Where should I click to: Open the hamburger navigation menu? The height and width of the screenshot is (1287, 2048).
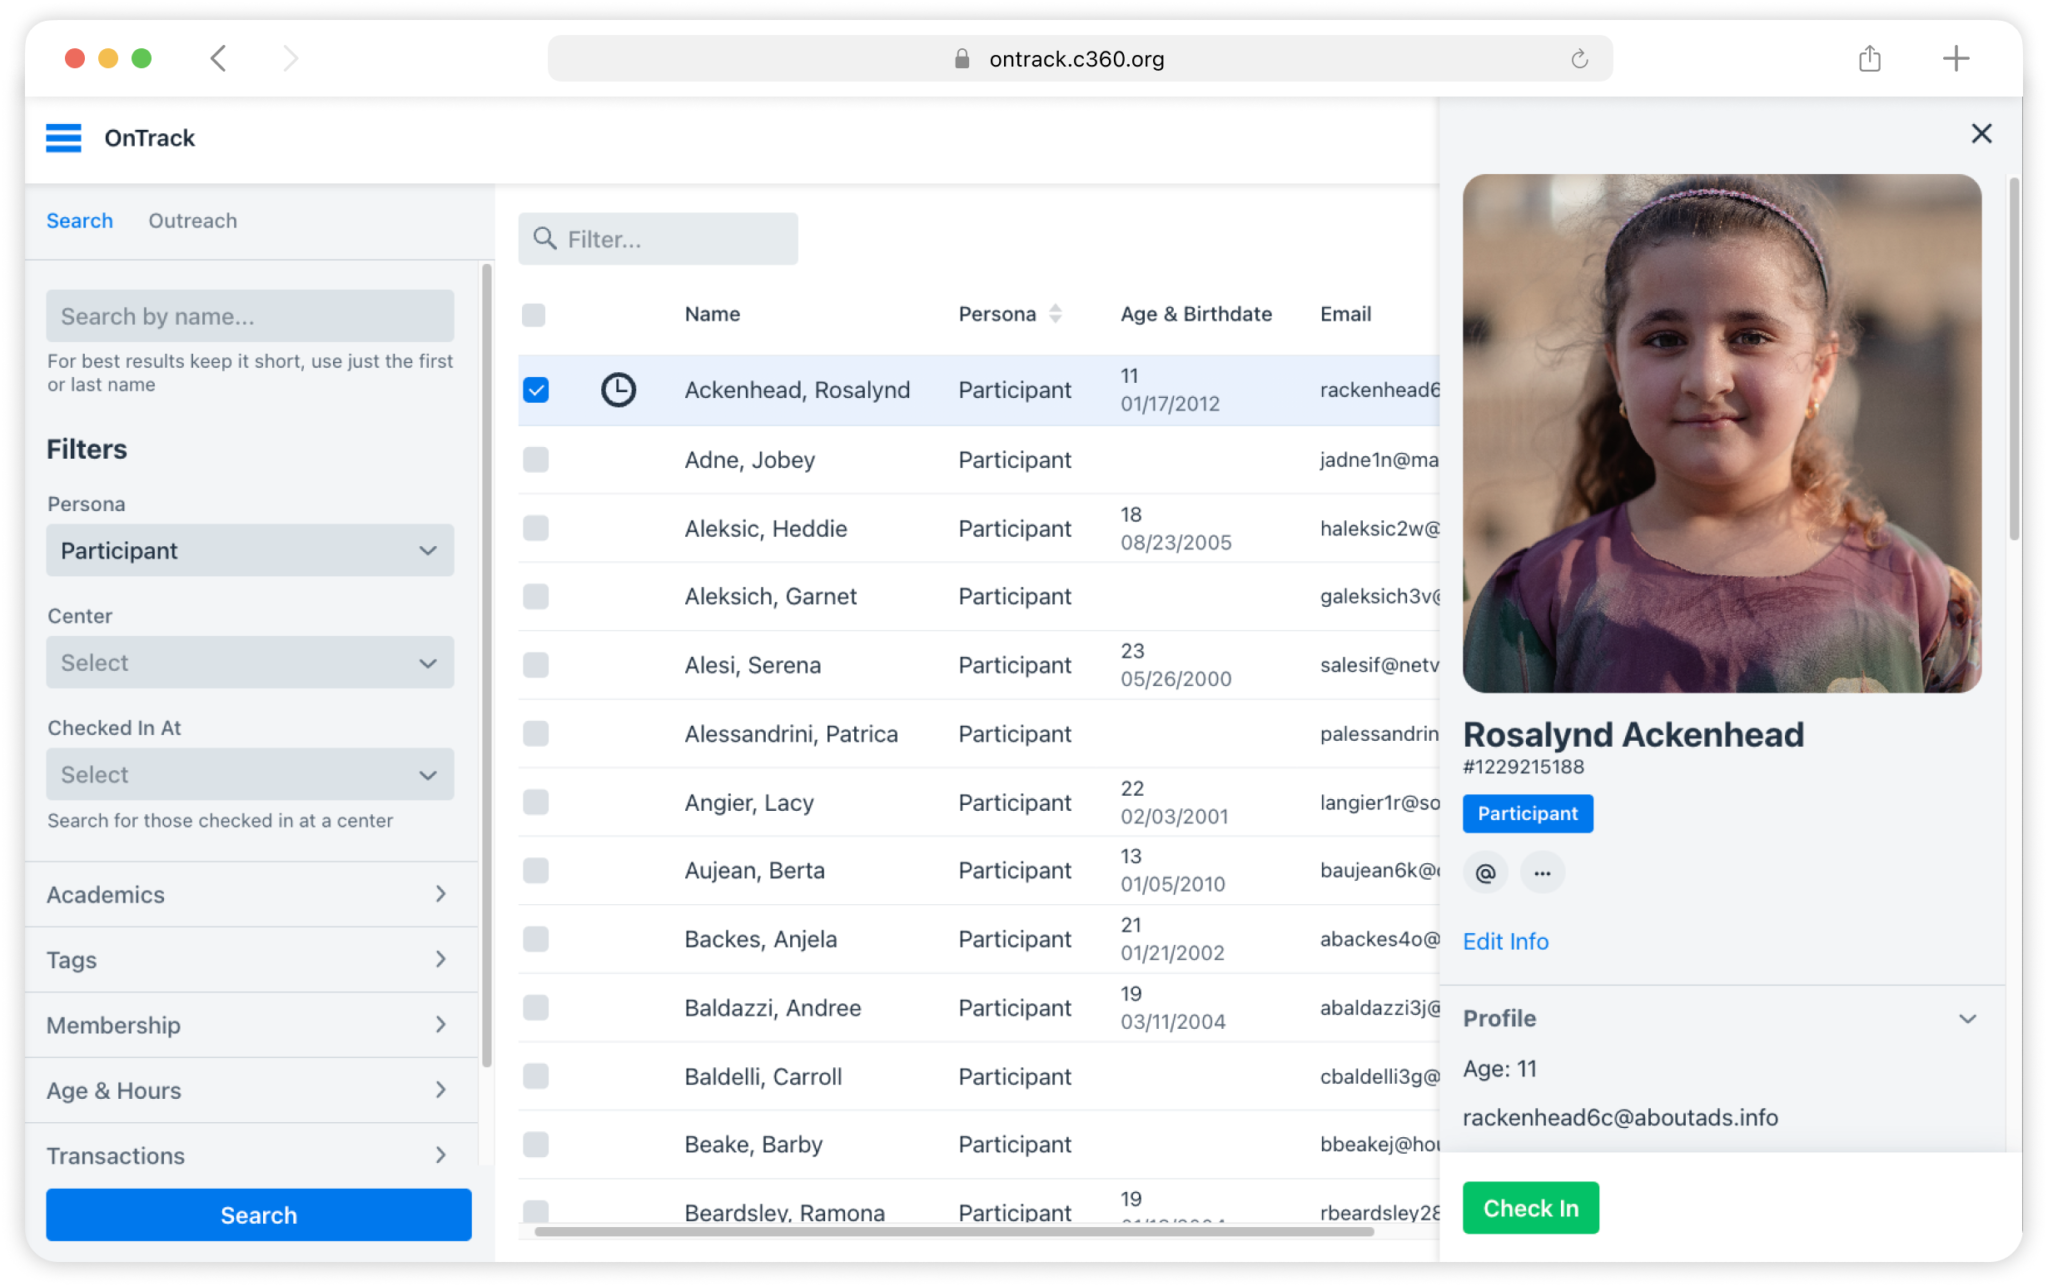(x=63, y=138)
